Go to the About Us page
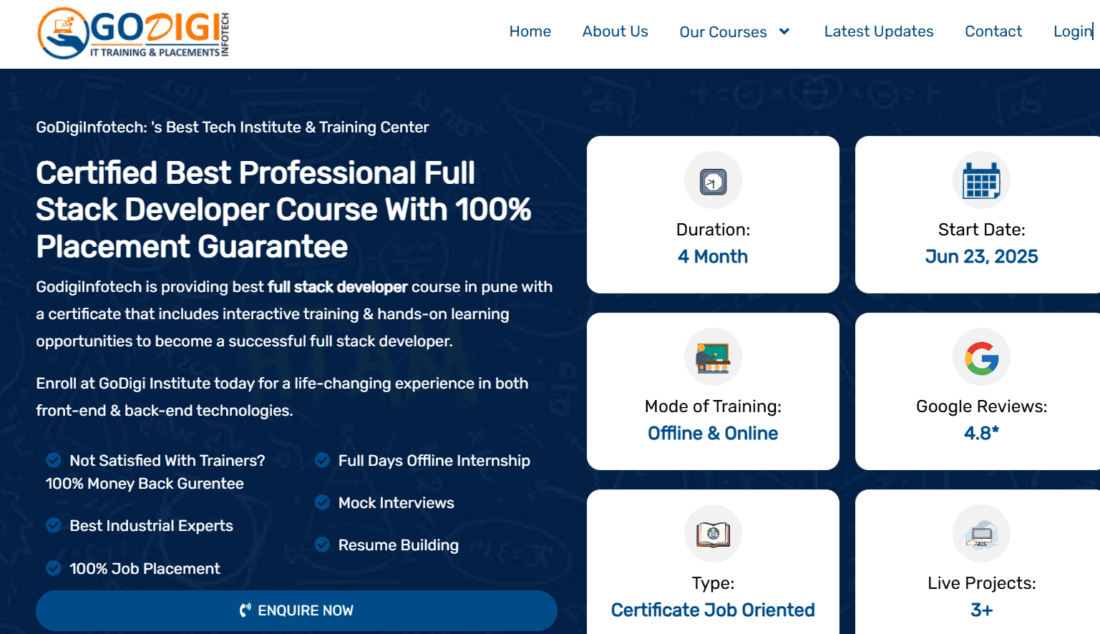The height and width of the screenshot is (634, 1100). 615,31
